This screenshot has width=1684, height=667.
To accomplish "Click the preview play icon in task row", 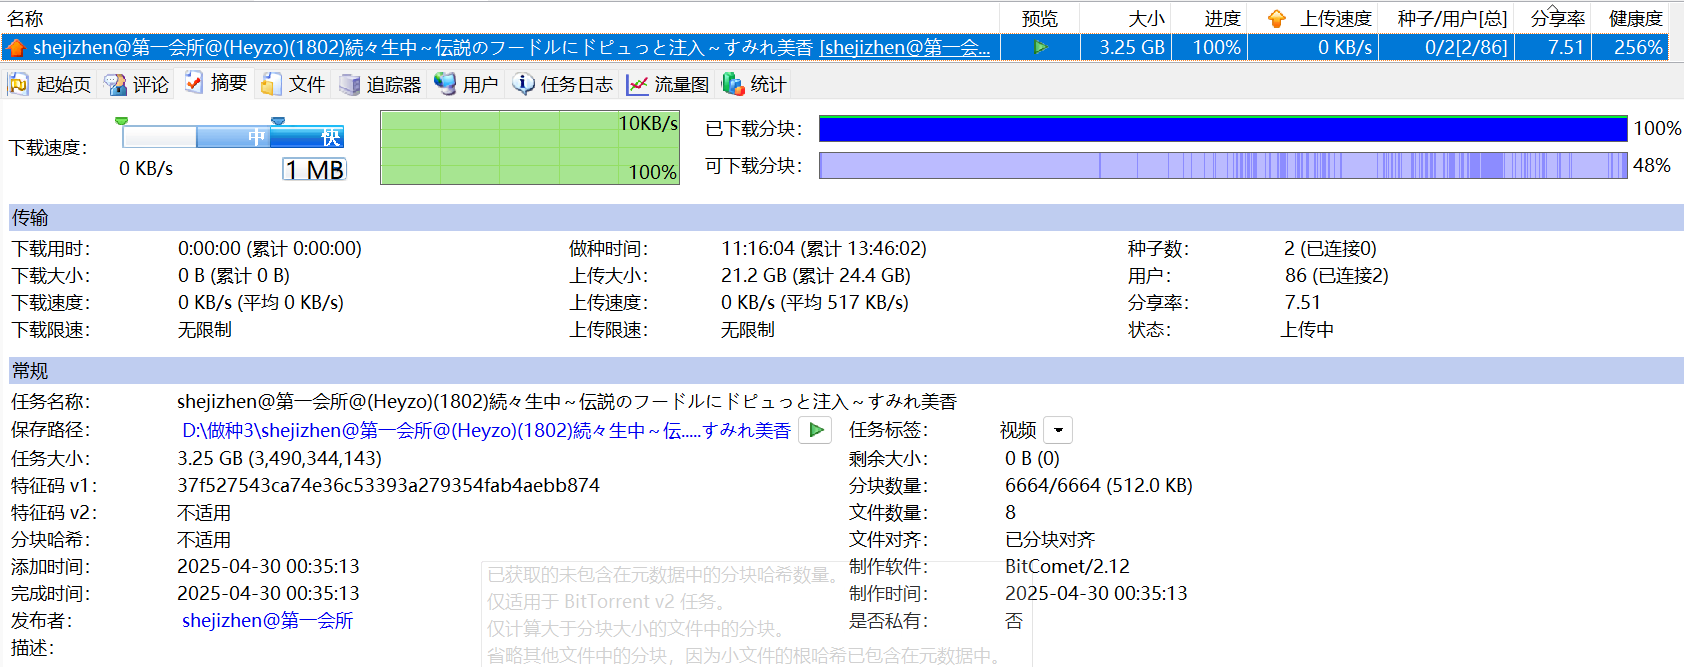I will [1040, 47].
